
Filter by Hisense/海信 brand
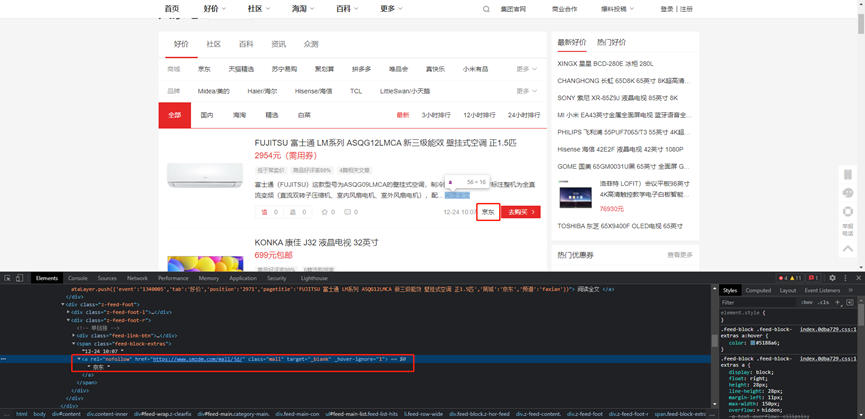(x=313, y=91)
